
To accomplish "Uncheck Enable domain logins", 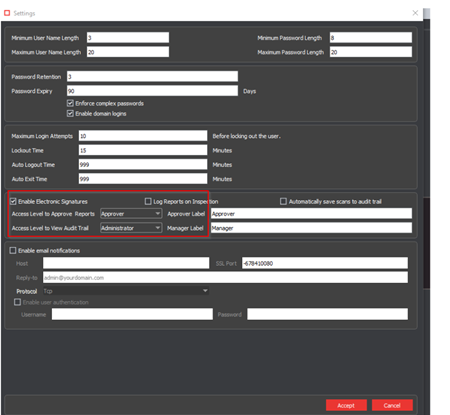I will (x=70, y=114).
